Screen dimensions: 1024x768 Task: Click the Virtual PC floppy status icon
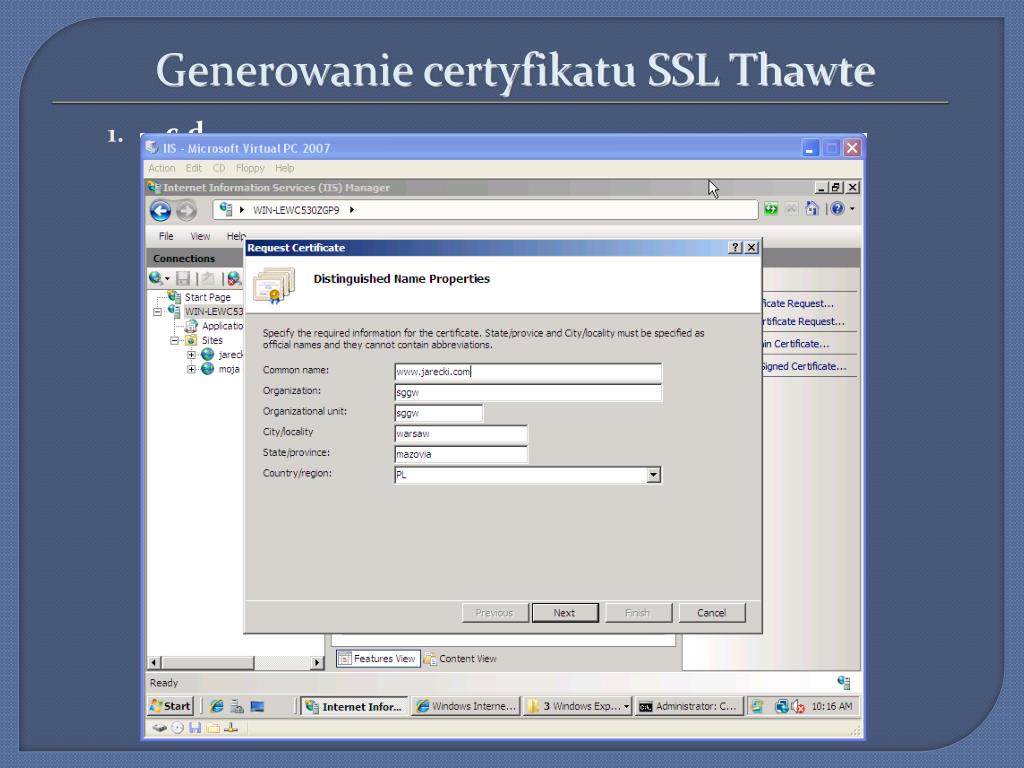click(x=195, y=728)
